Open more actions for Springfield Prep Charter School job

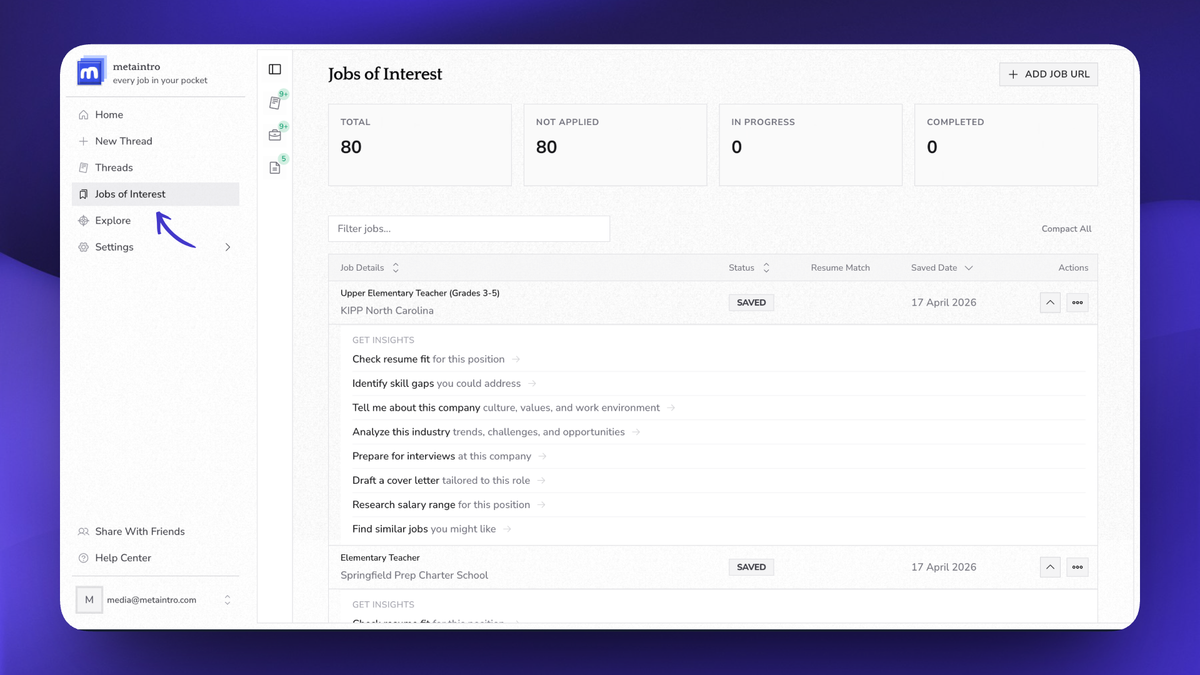pyautogui.click(x=1077, y=567)
